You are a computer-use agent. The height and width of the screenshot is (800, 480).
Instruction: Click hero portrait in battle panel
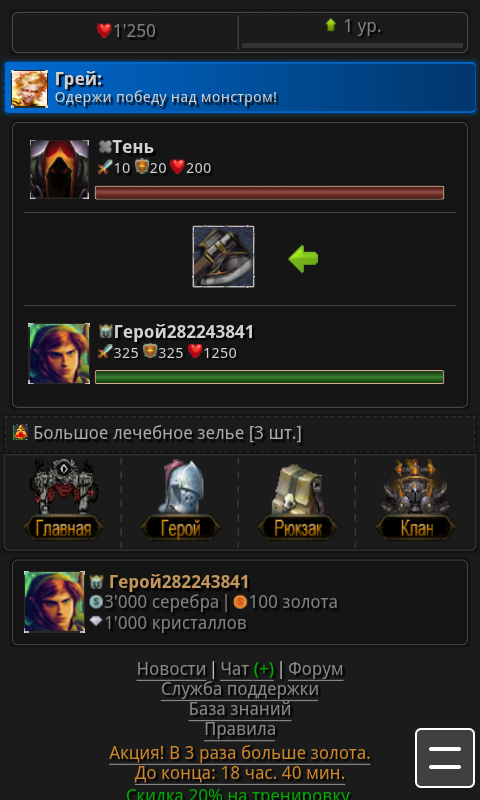coord(59,354)
